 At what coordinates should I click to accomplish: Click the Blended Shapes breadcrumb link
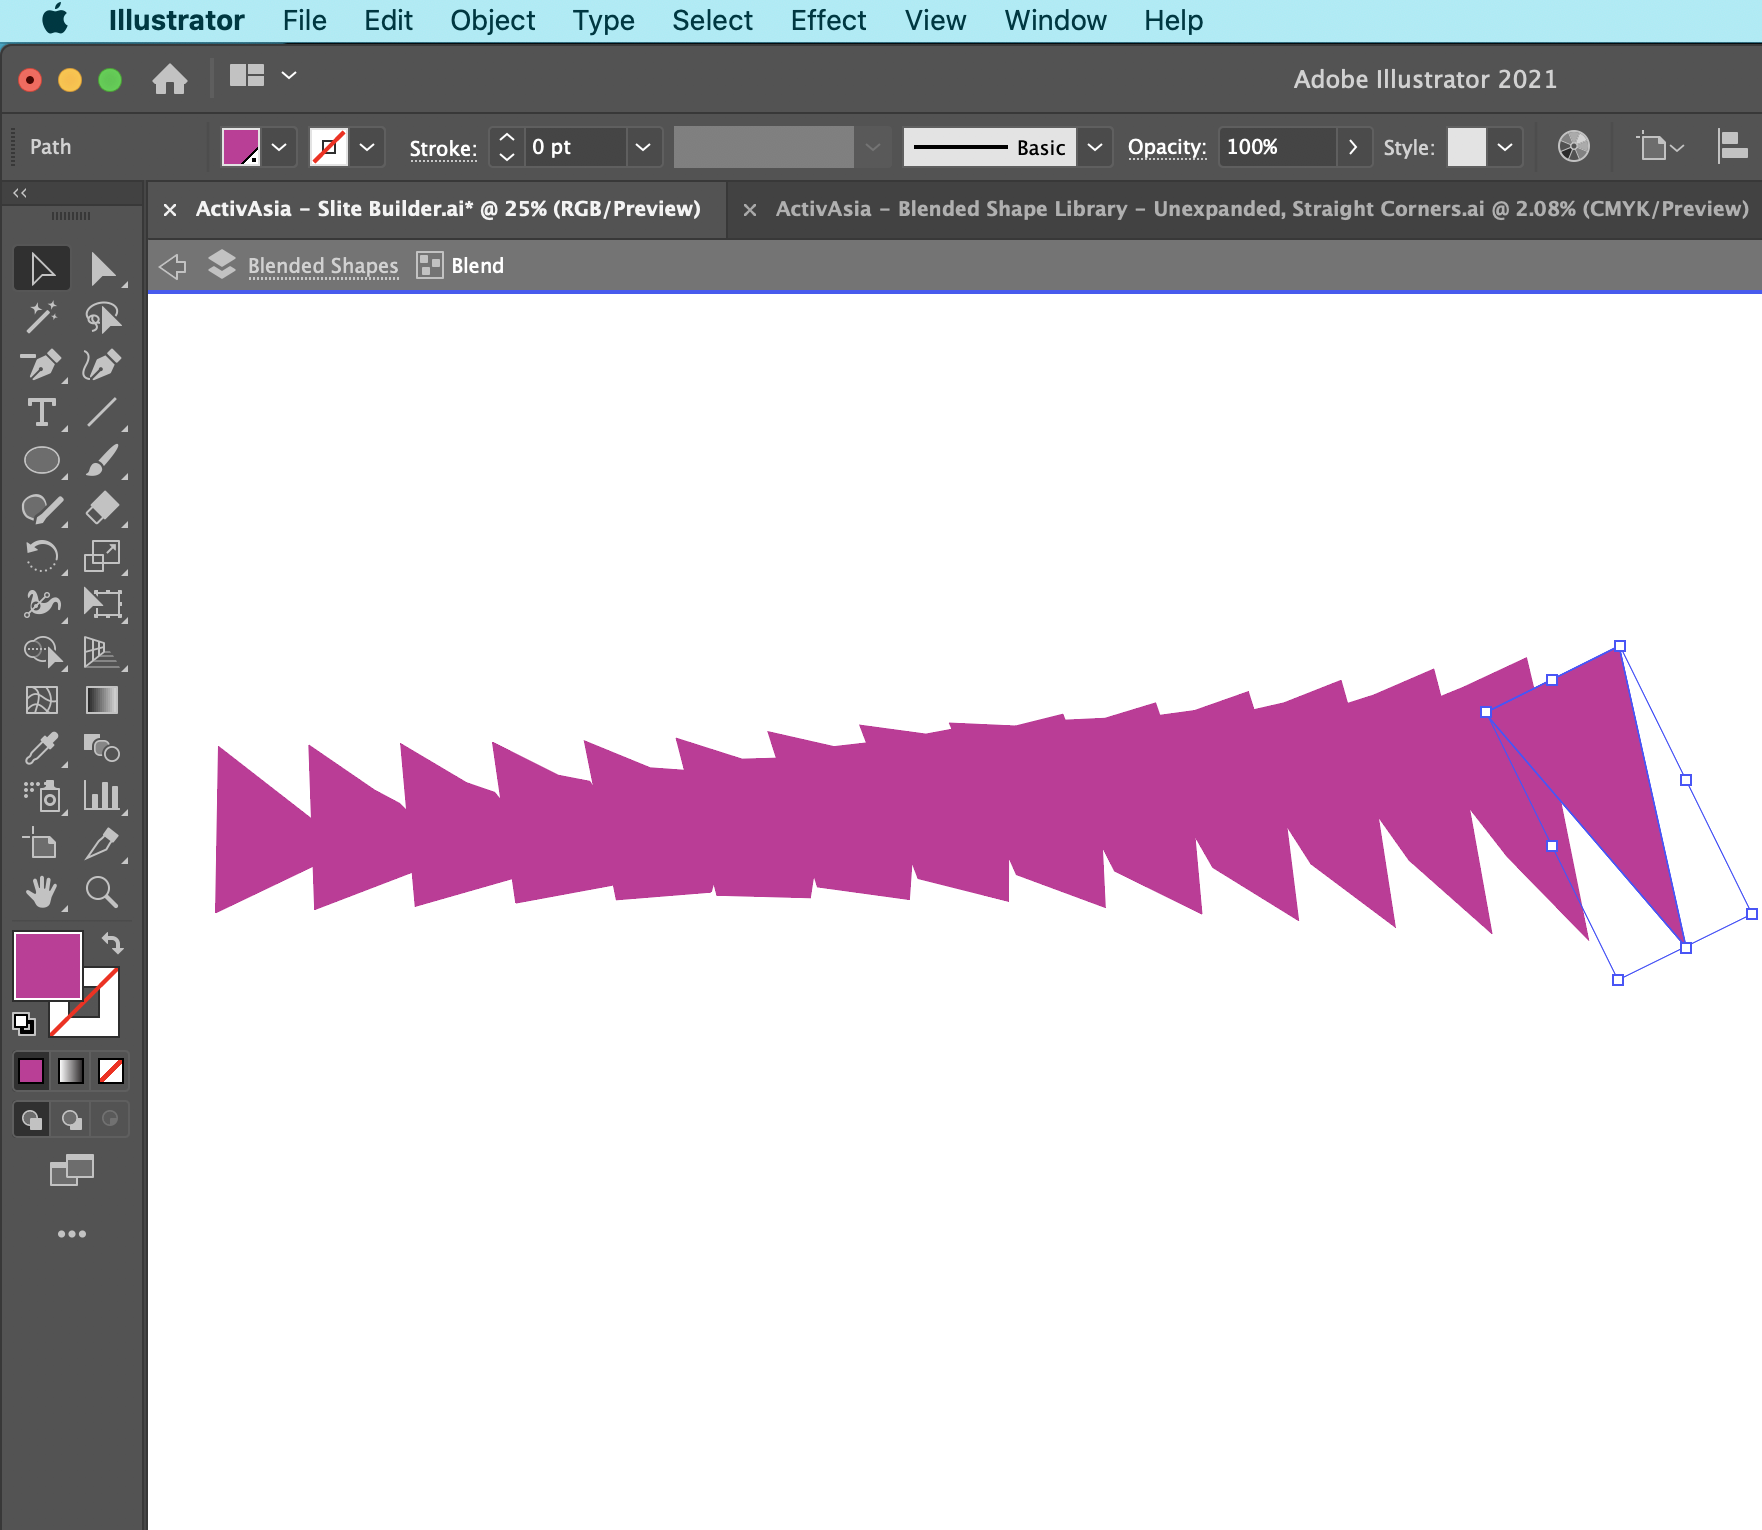click(322, 265)
